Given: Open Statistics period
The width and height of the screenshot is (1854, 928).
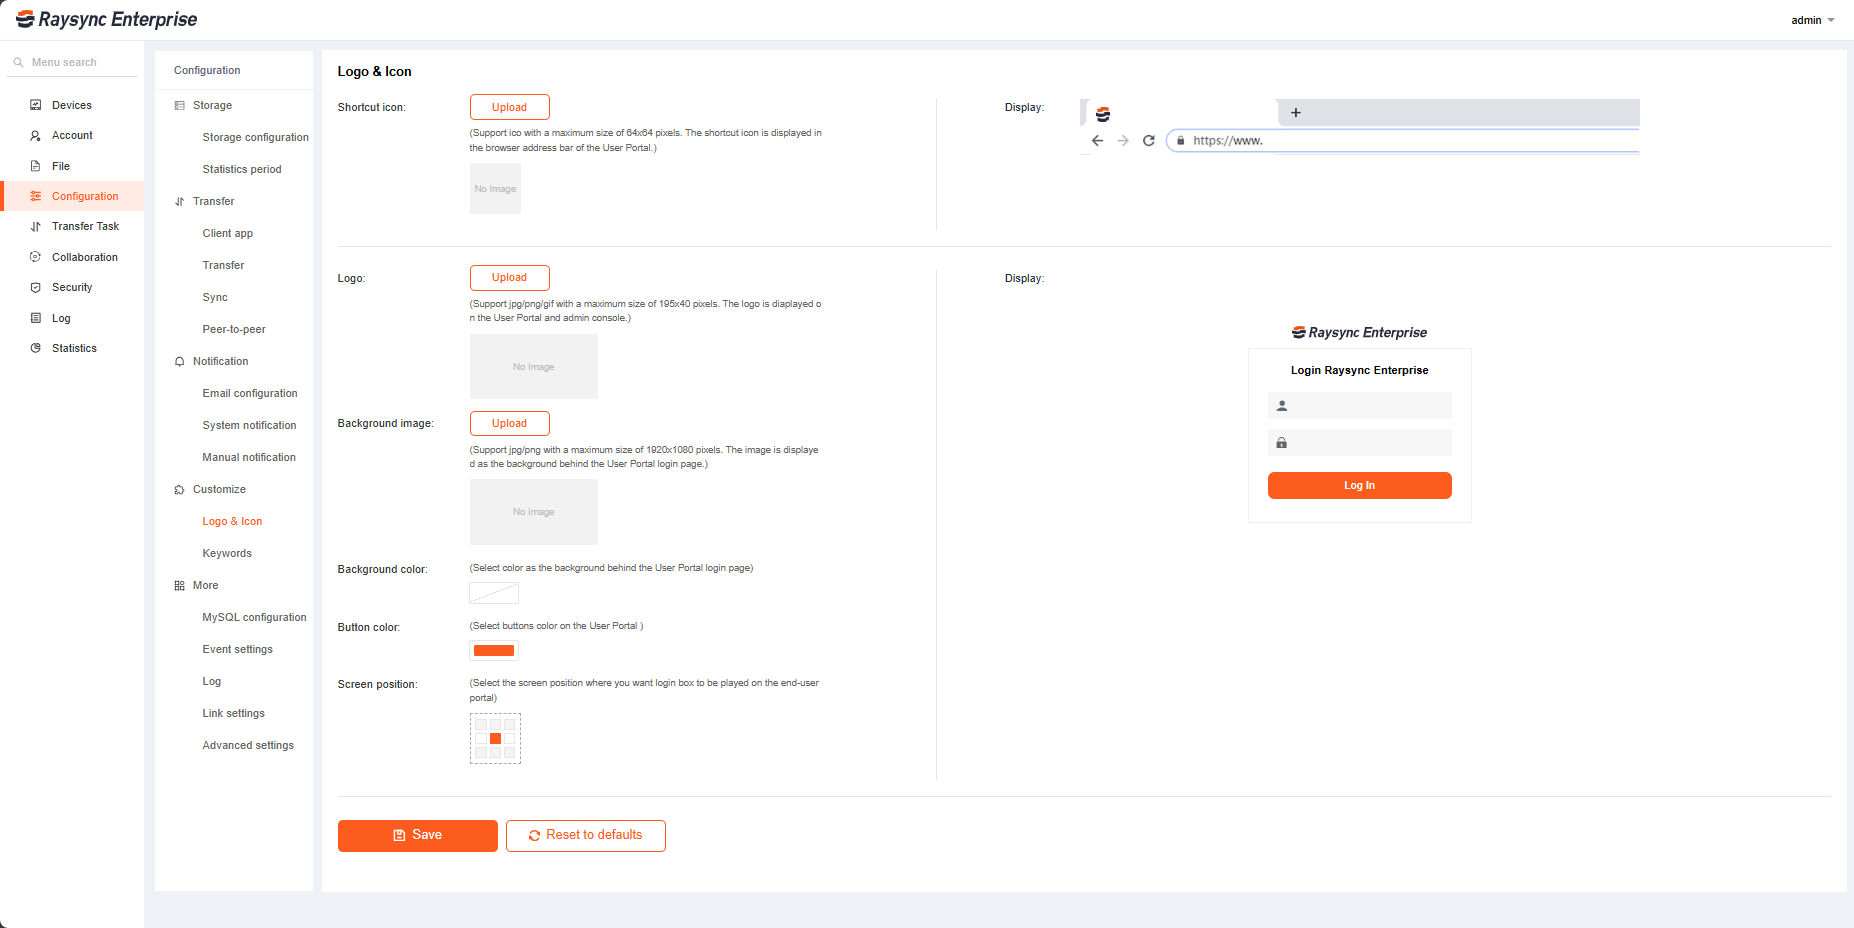Looking at the screenshot, I should pyautogui.click(x=242, y=169).
